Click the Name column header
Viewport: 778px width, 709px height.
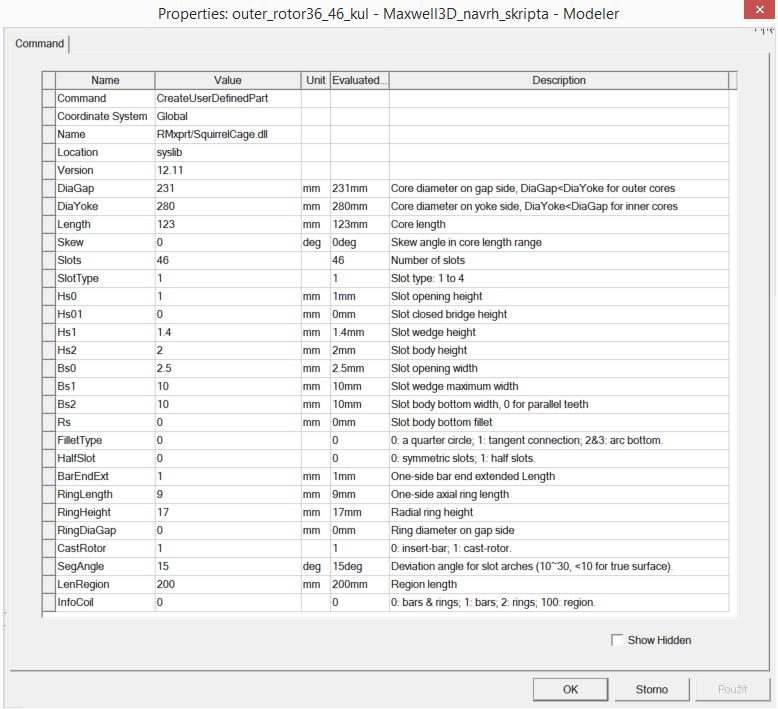point(105,80)
